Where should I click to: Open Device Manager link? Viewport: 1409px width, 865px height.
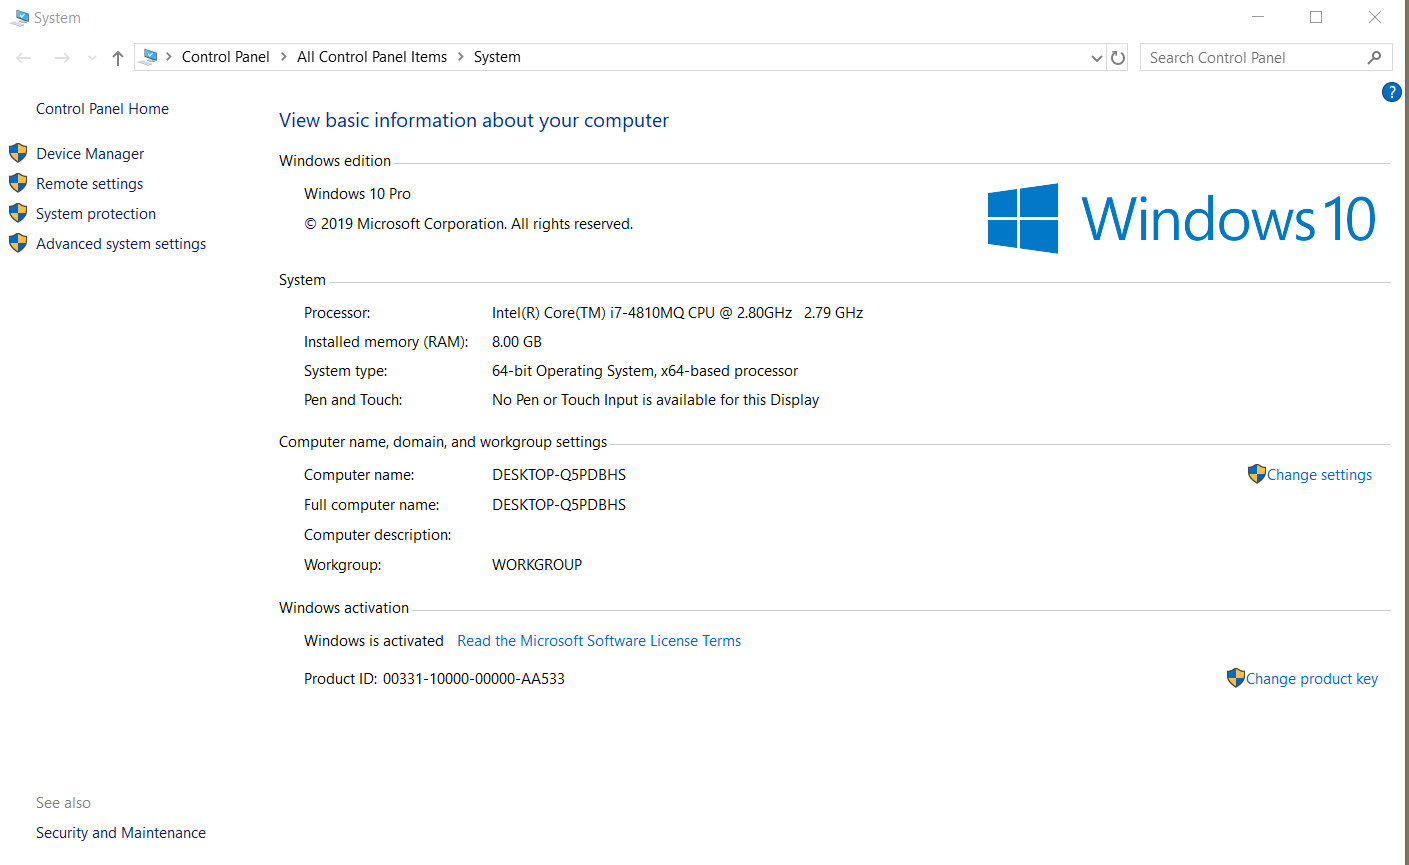click(90, 154)
